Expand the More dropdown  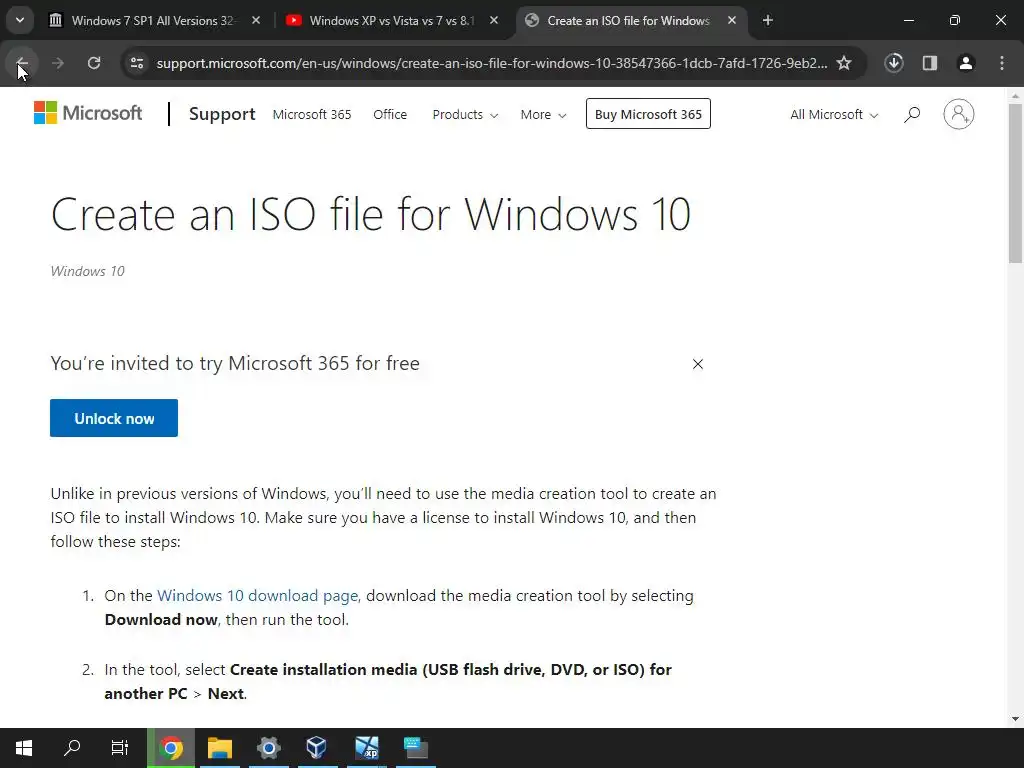point(543,115)
